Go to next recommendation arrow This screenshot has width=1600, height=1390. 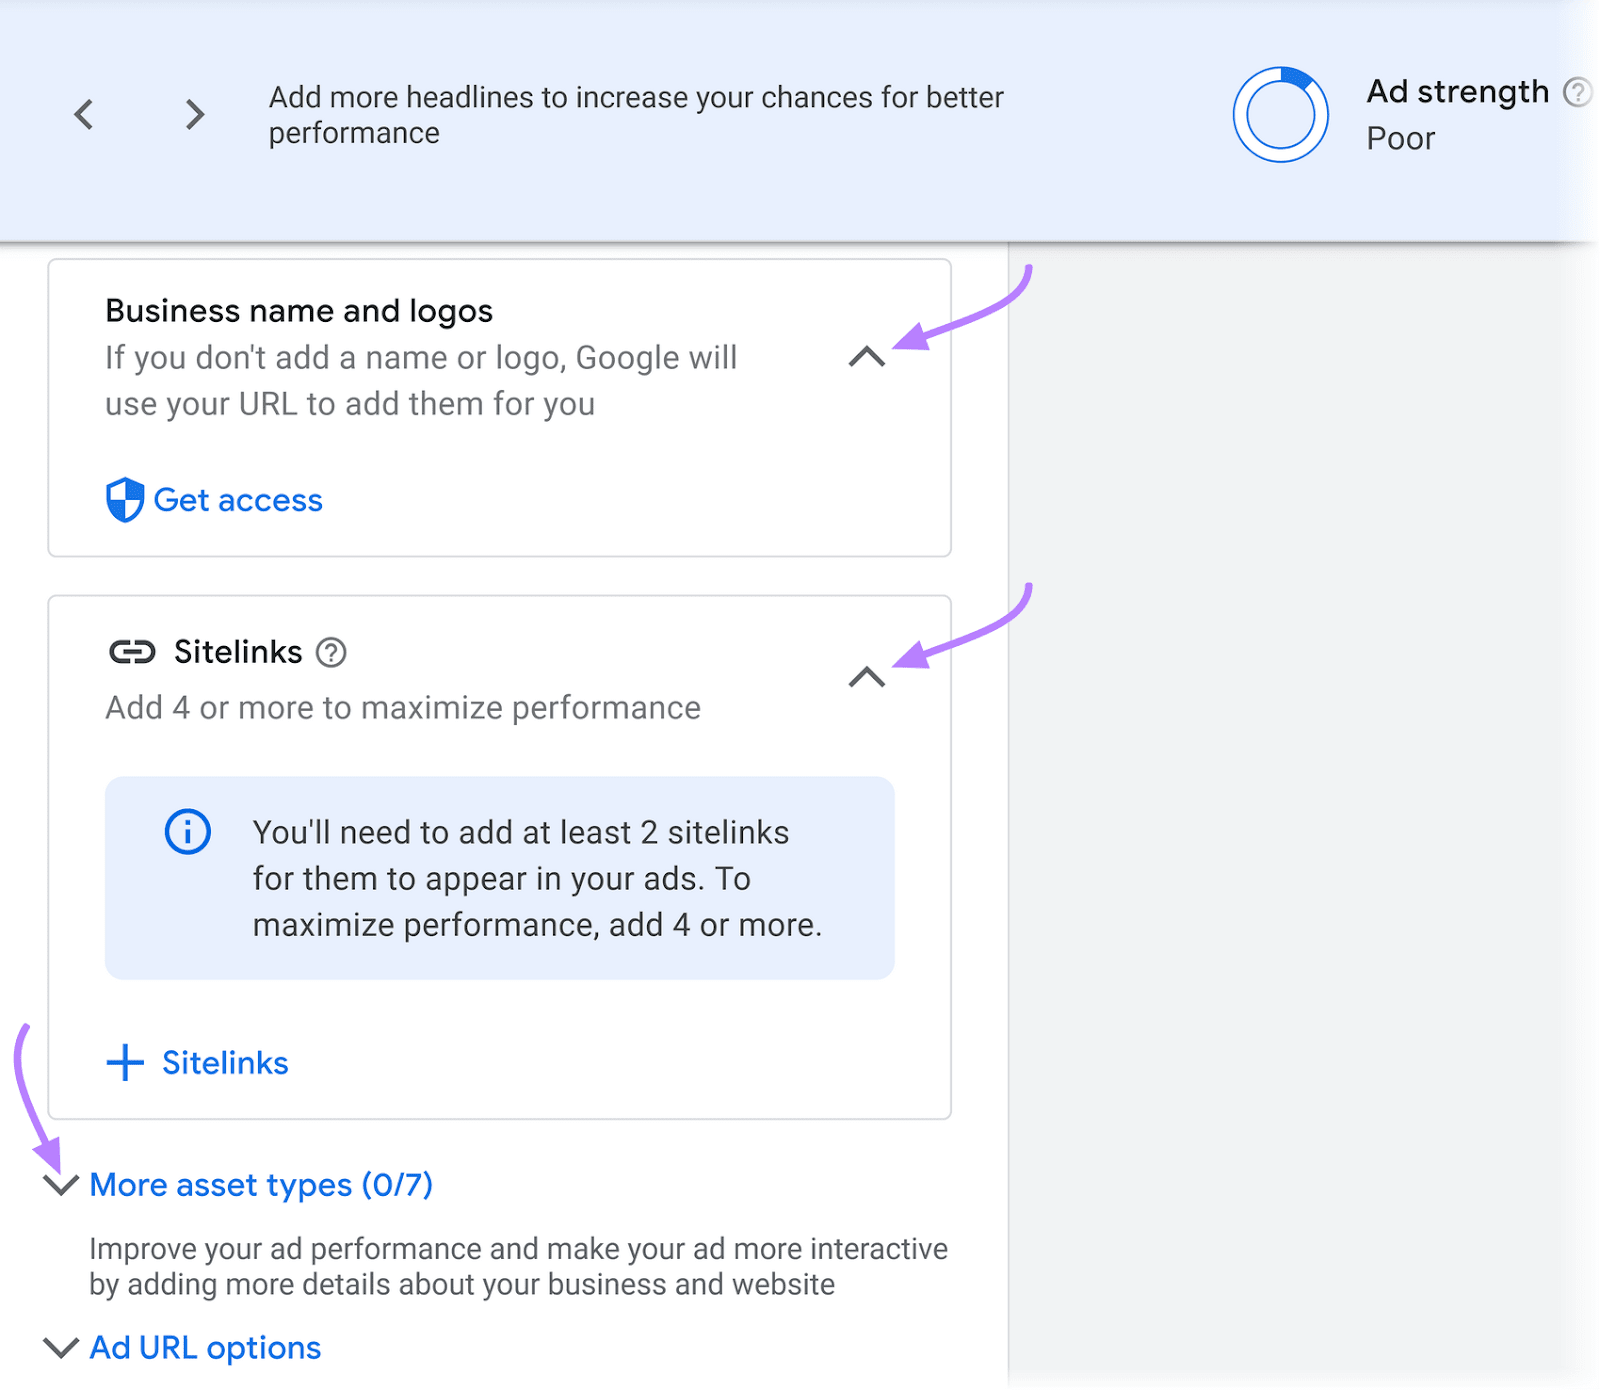[x=195, y=114]
